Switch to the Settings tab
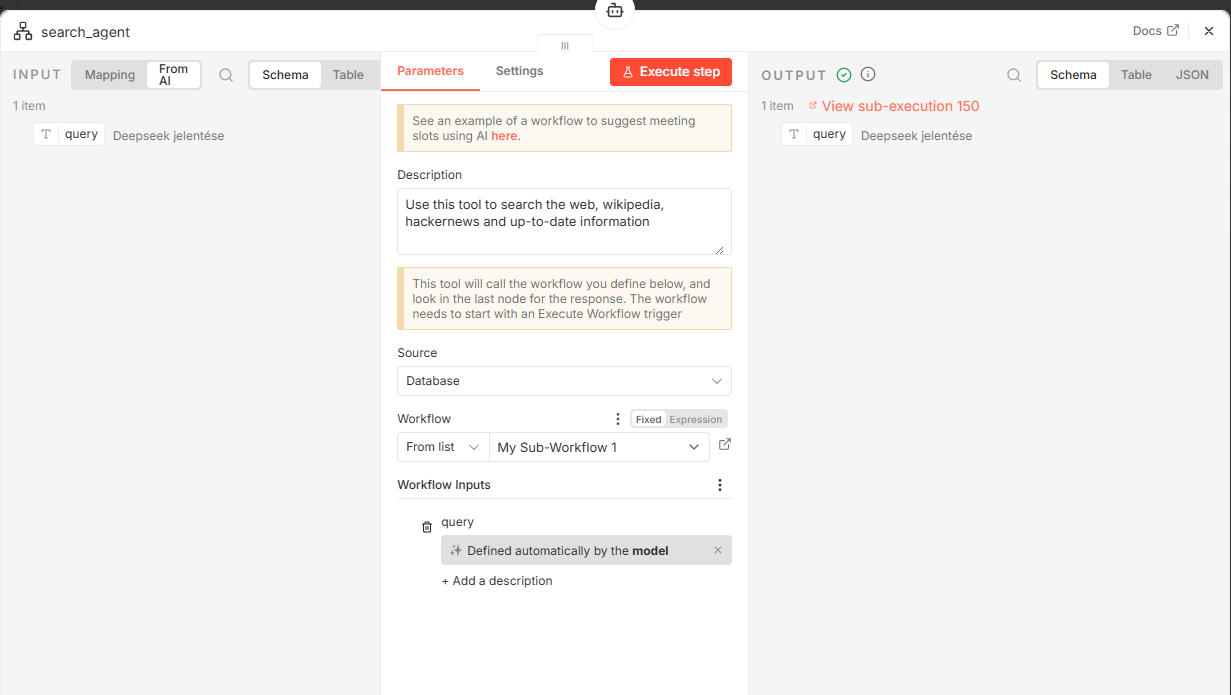This screenshot has height=695, width=1231. point(519,71)
